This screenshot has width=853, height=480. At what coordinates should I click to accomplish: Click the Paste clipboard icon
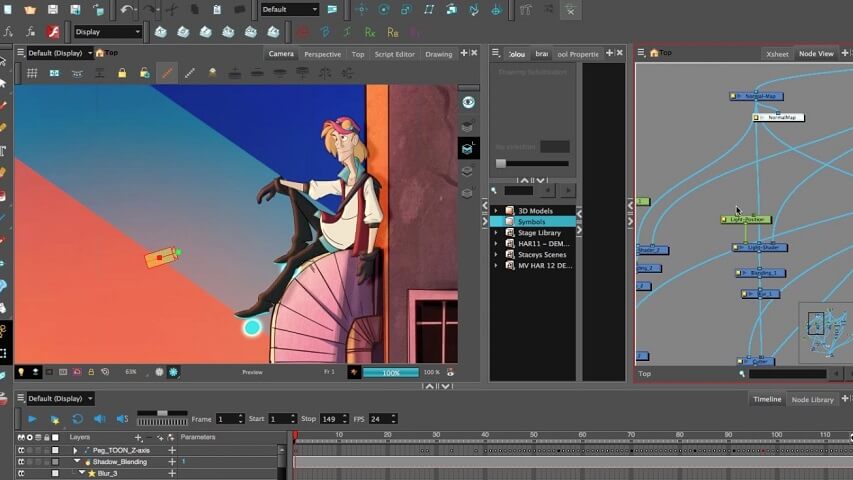point(217,9)
